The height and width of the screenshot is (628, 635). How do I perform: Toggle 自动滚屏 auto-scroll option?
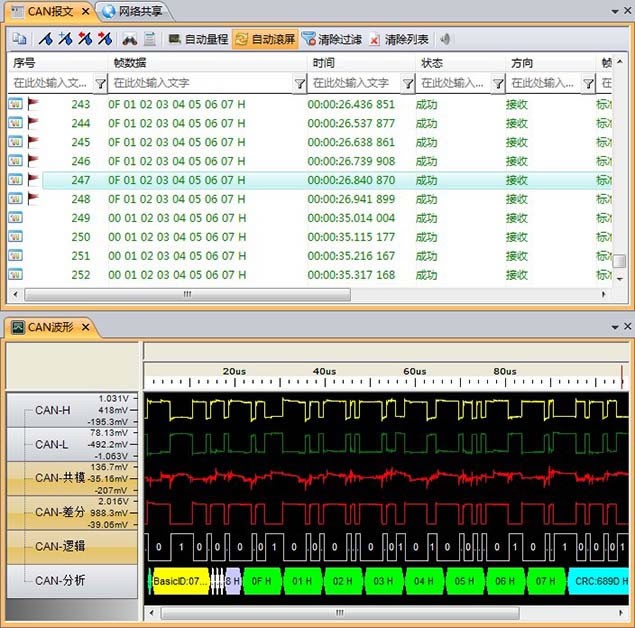click(x=265, y=40)
